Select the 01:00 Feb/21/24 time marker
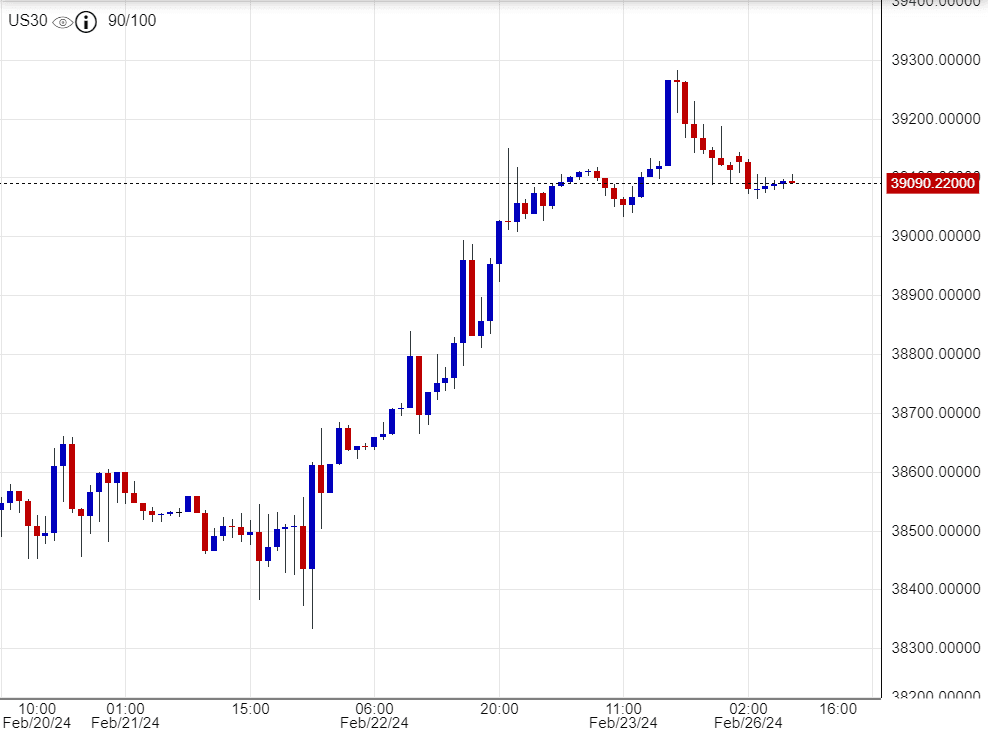Screen dimensions: 988x731 point(124,715)
